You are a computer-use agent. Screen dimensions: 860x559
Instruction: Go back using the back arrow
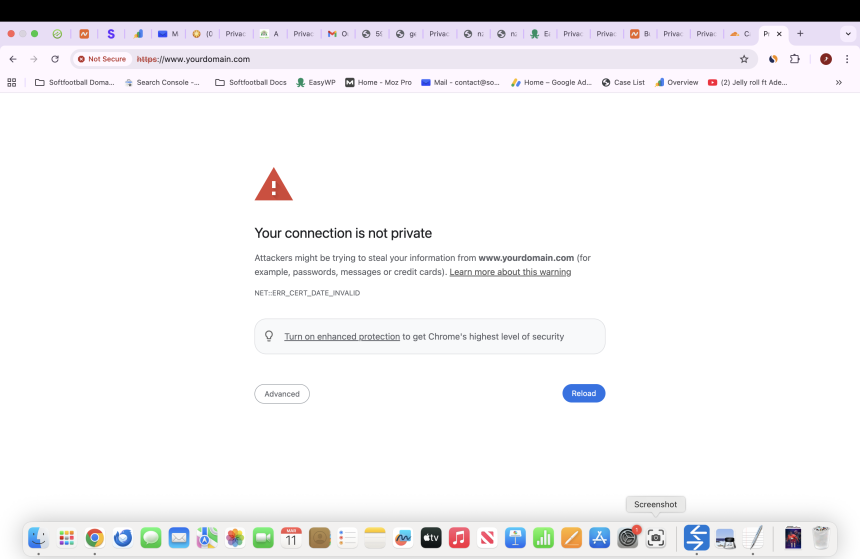tap(13, 59)
